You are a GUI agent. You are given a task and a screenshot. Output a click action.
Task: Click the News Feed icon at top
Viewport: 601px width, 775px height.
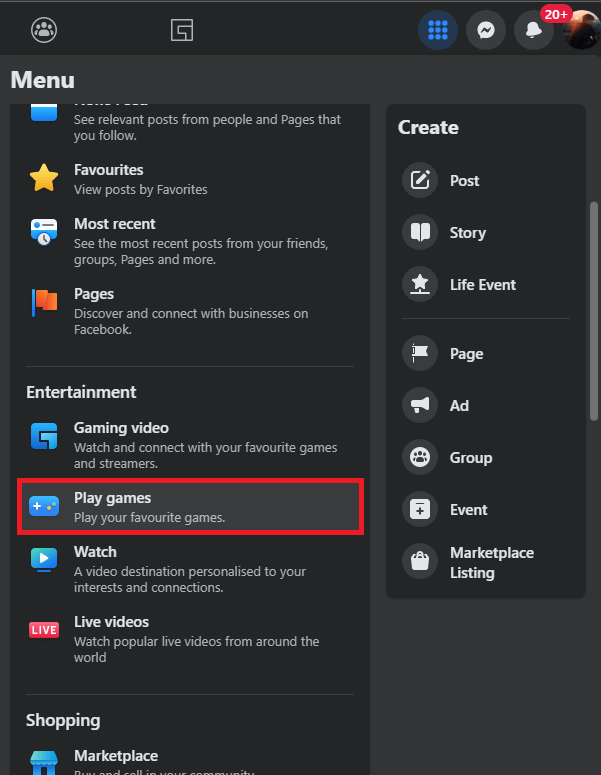click(44, 112)
